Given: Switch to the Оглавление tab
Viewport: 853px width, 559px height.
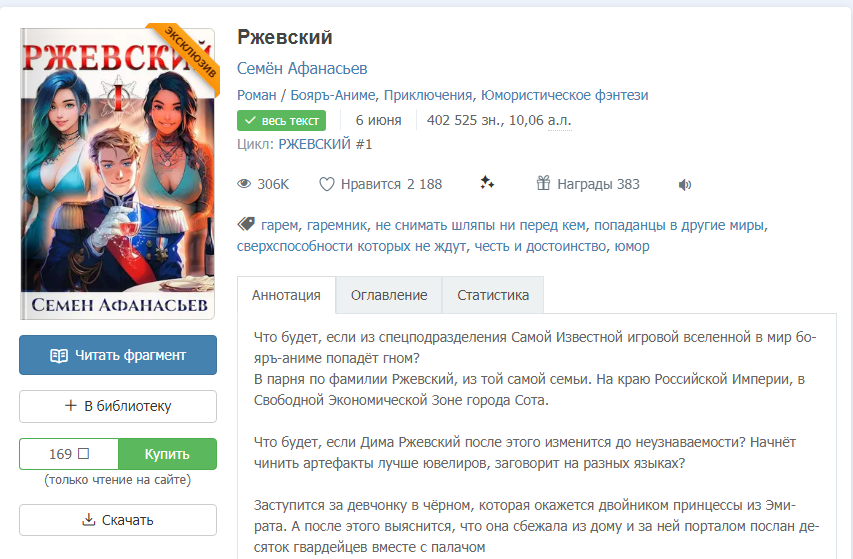Looking at the screenshot, I should click(389, 295).
